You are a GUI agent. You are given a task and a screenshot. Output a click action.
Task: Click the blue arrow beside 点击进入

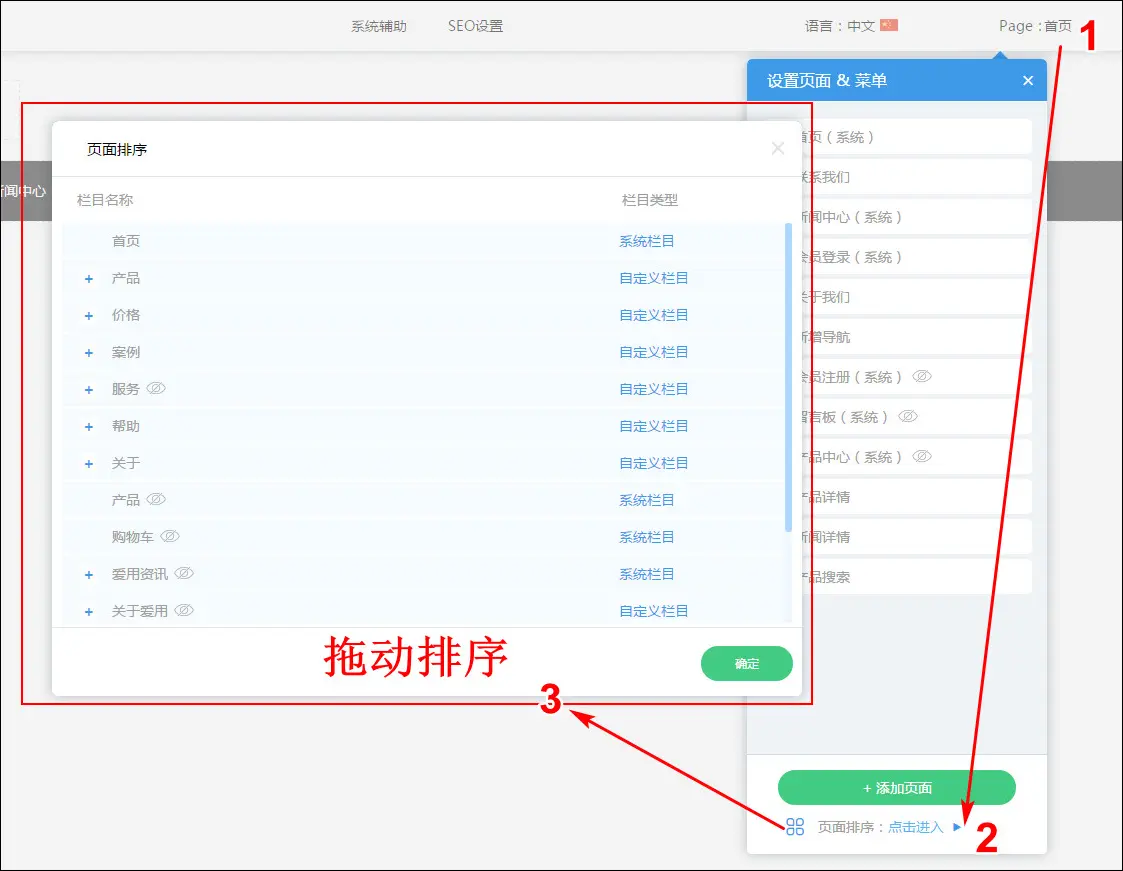pos(957,827)
